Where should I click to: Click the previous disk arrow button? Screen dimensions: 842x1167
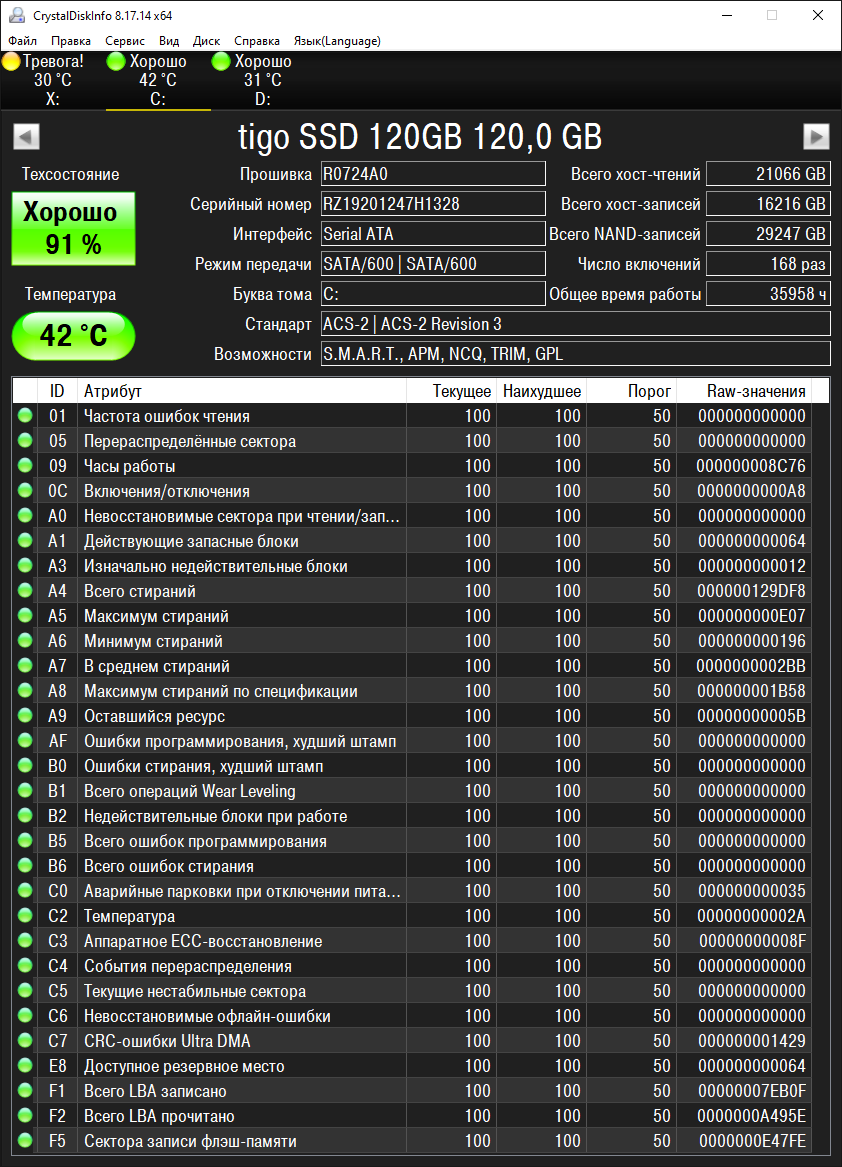27,137
